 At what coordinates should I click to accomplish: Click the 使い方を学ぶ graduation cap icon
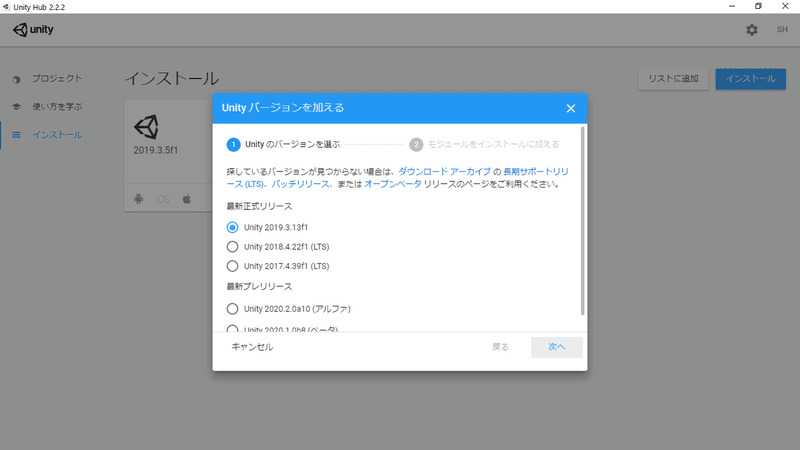coord(16,107)
